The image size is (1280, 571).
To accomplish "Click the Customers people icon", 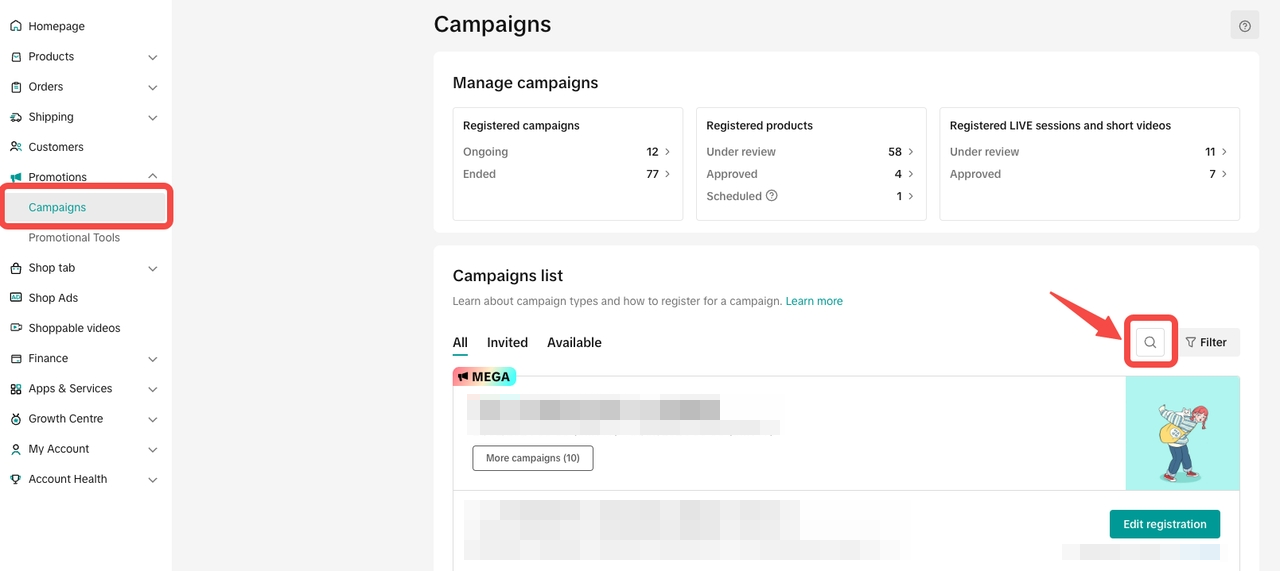I will [16, 147].
